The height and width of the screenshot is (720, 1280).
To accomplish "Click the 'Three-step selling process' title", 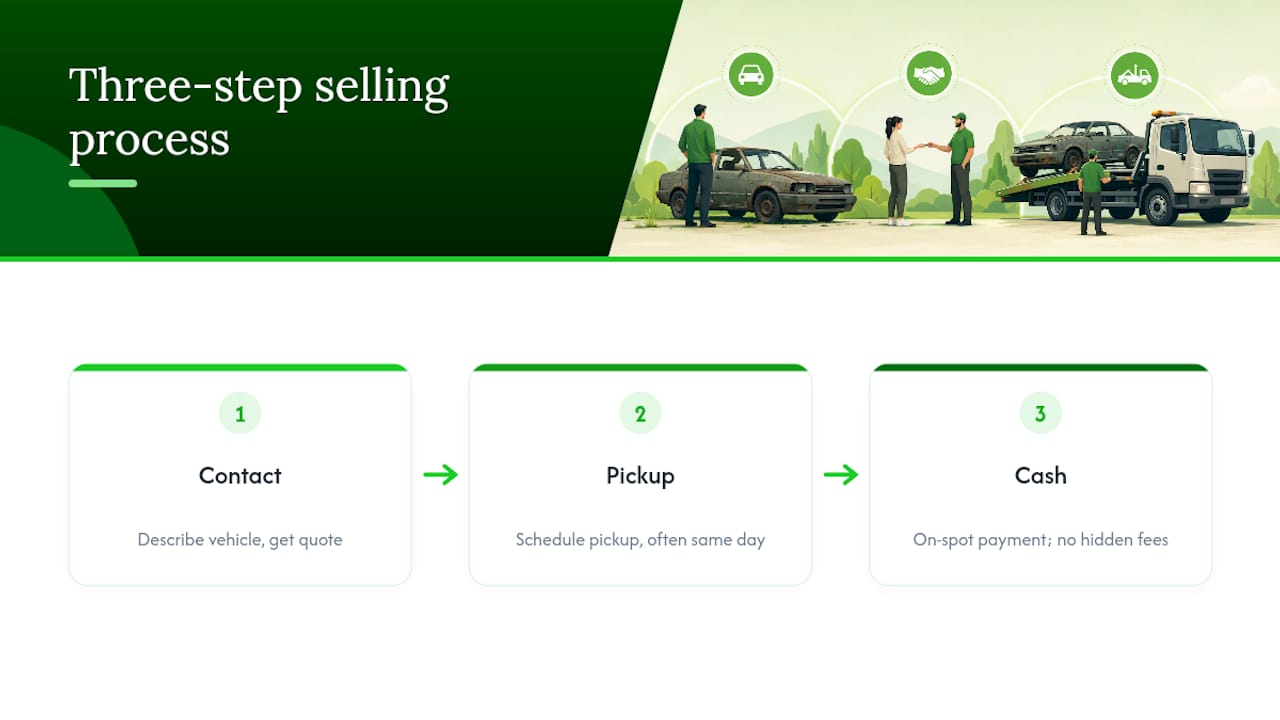I will pyautogui.click(x=259, y=112).
